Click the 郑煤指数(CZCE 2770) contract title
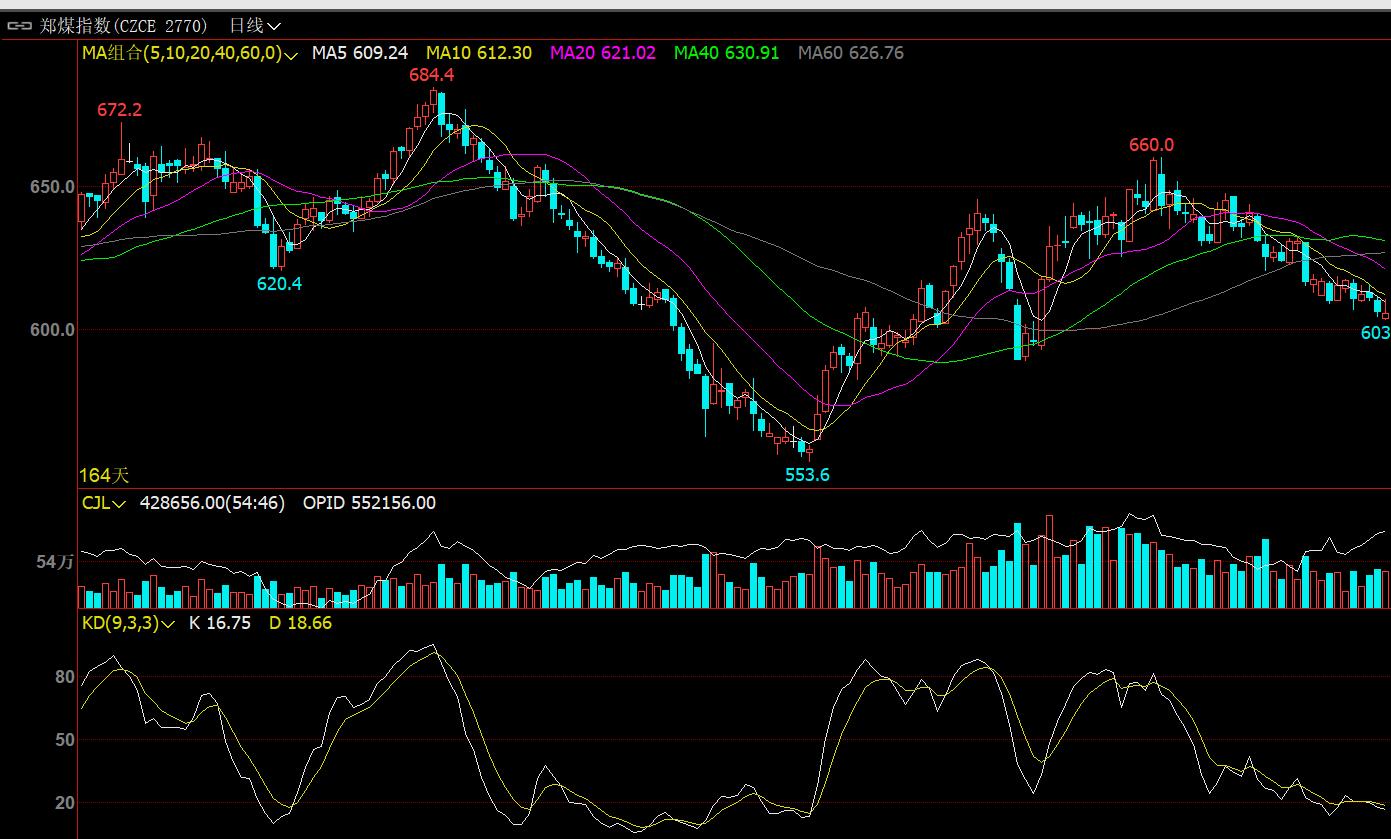1391x839 pixels. [x=124, y=25]
